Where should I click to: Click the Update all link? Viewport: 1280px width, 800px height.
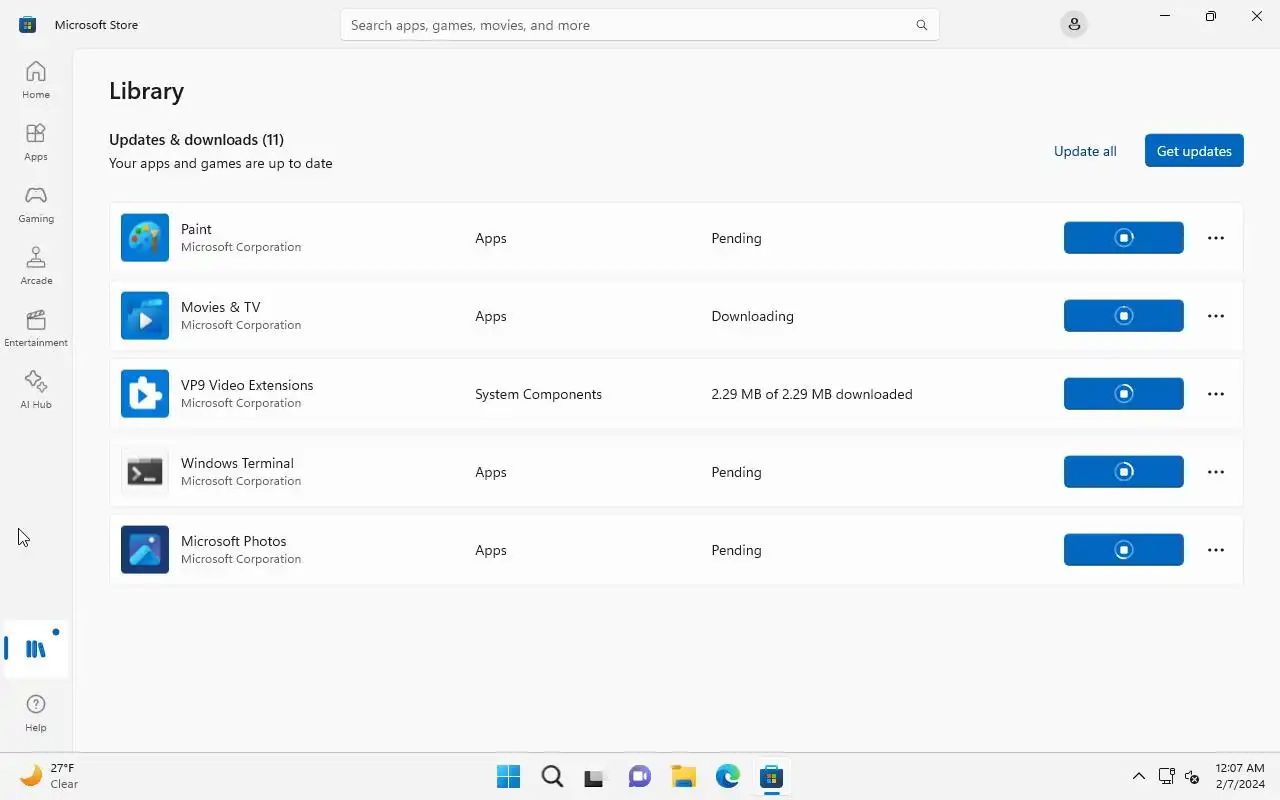click(x=1085, y=151)
